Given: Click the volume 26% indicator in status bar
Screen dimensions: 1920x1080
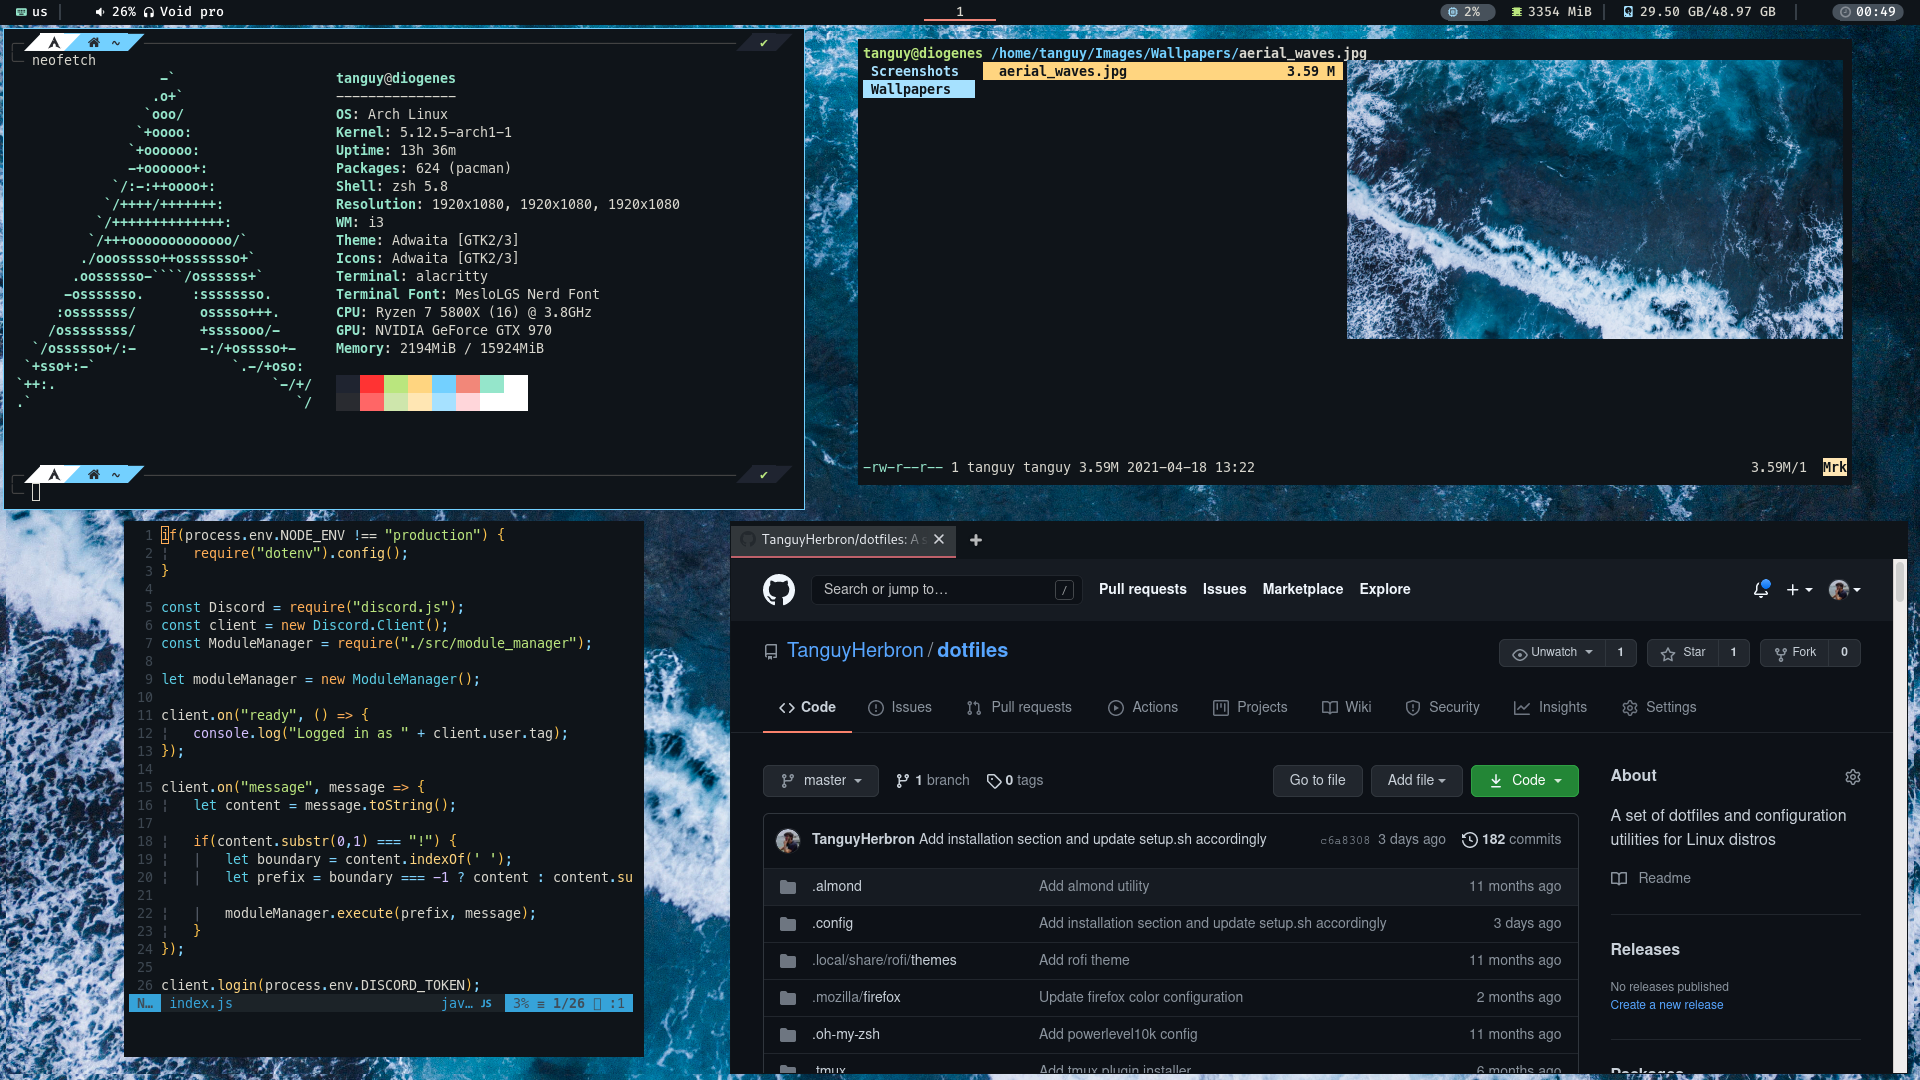Looking at the screenshot, I should pos(115,12).
